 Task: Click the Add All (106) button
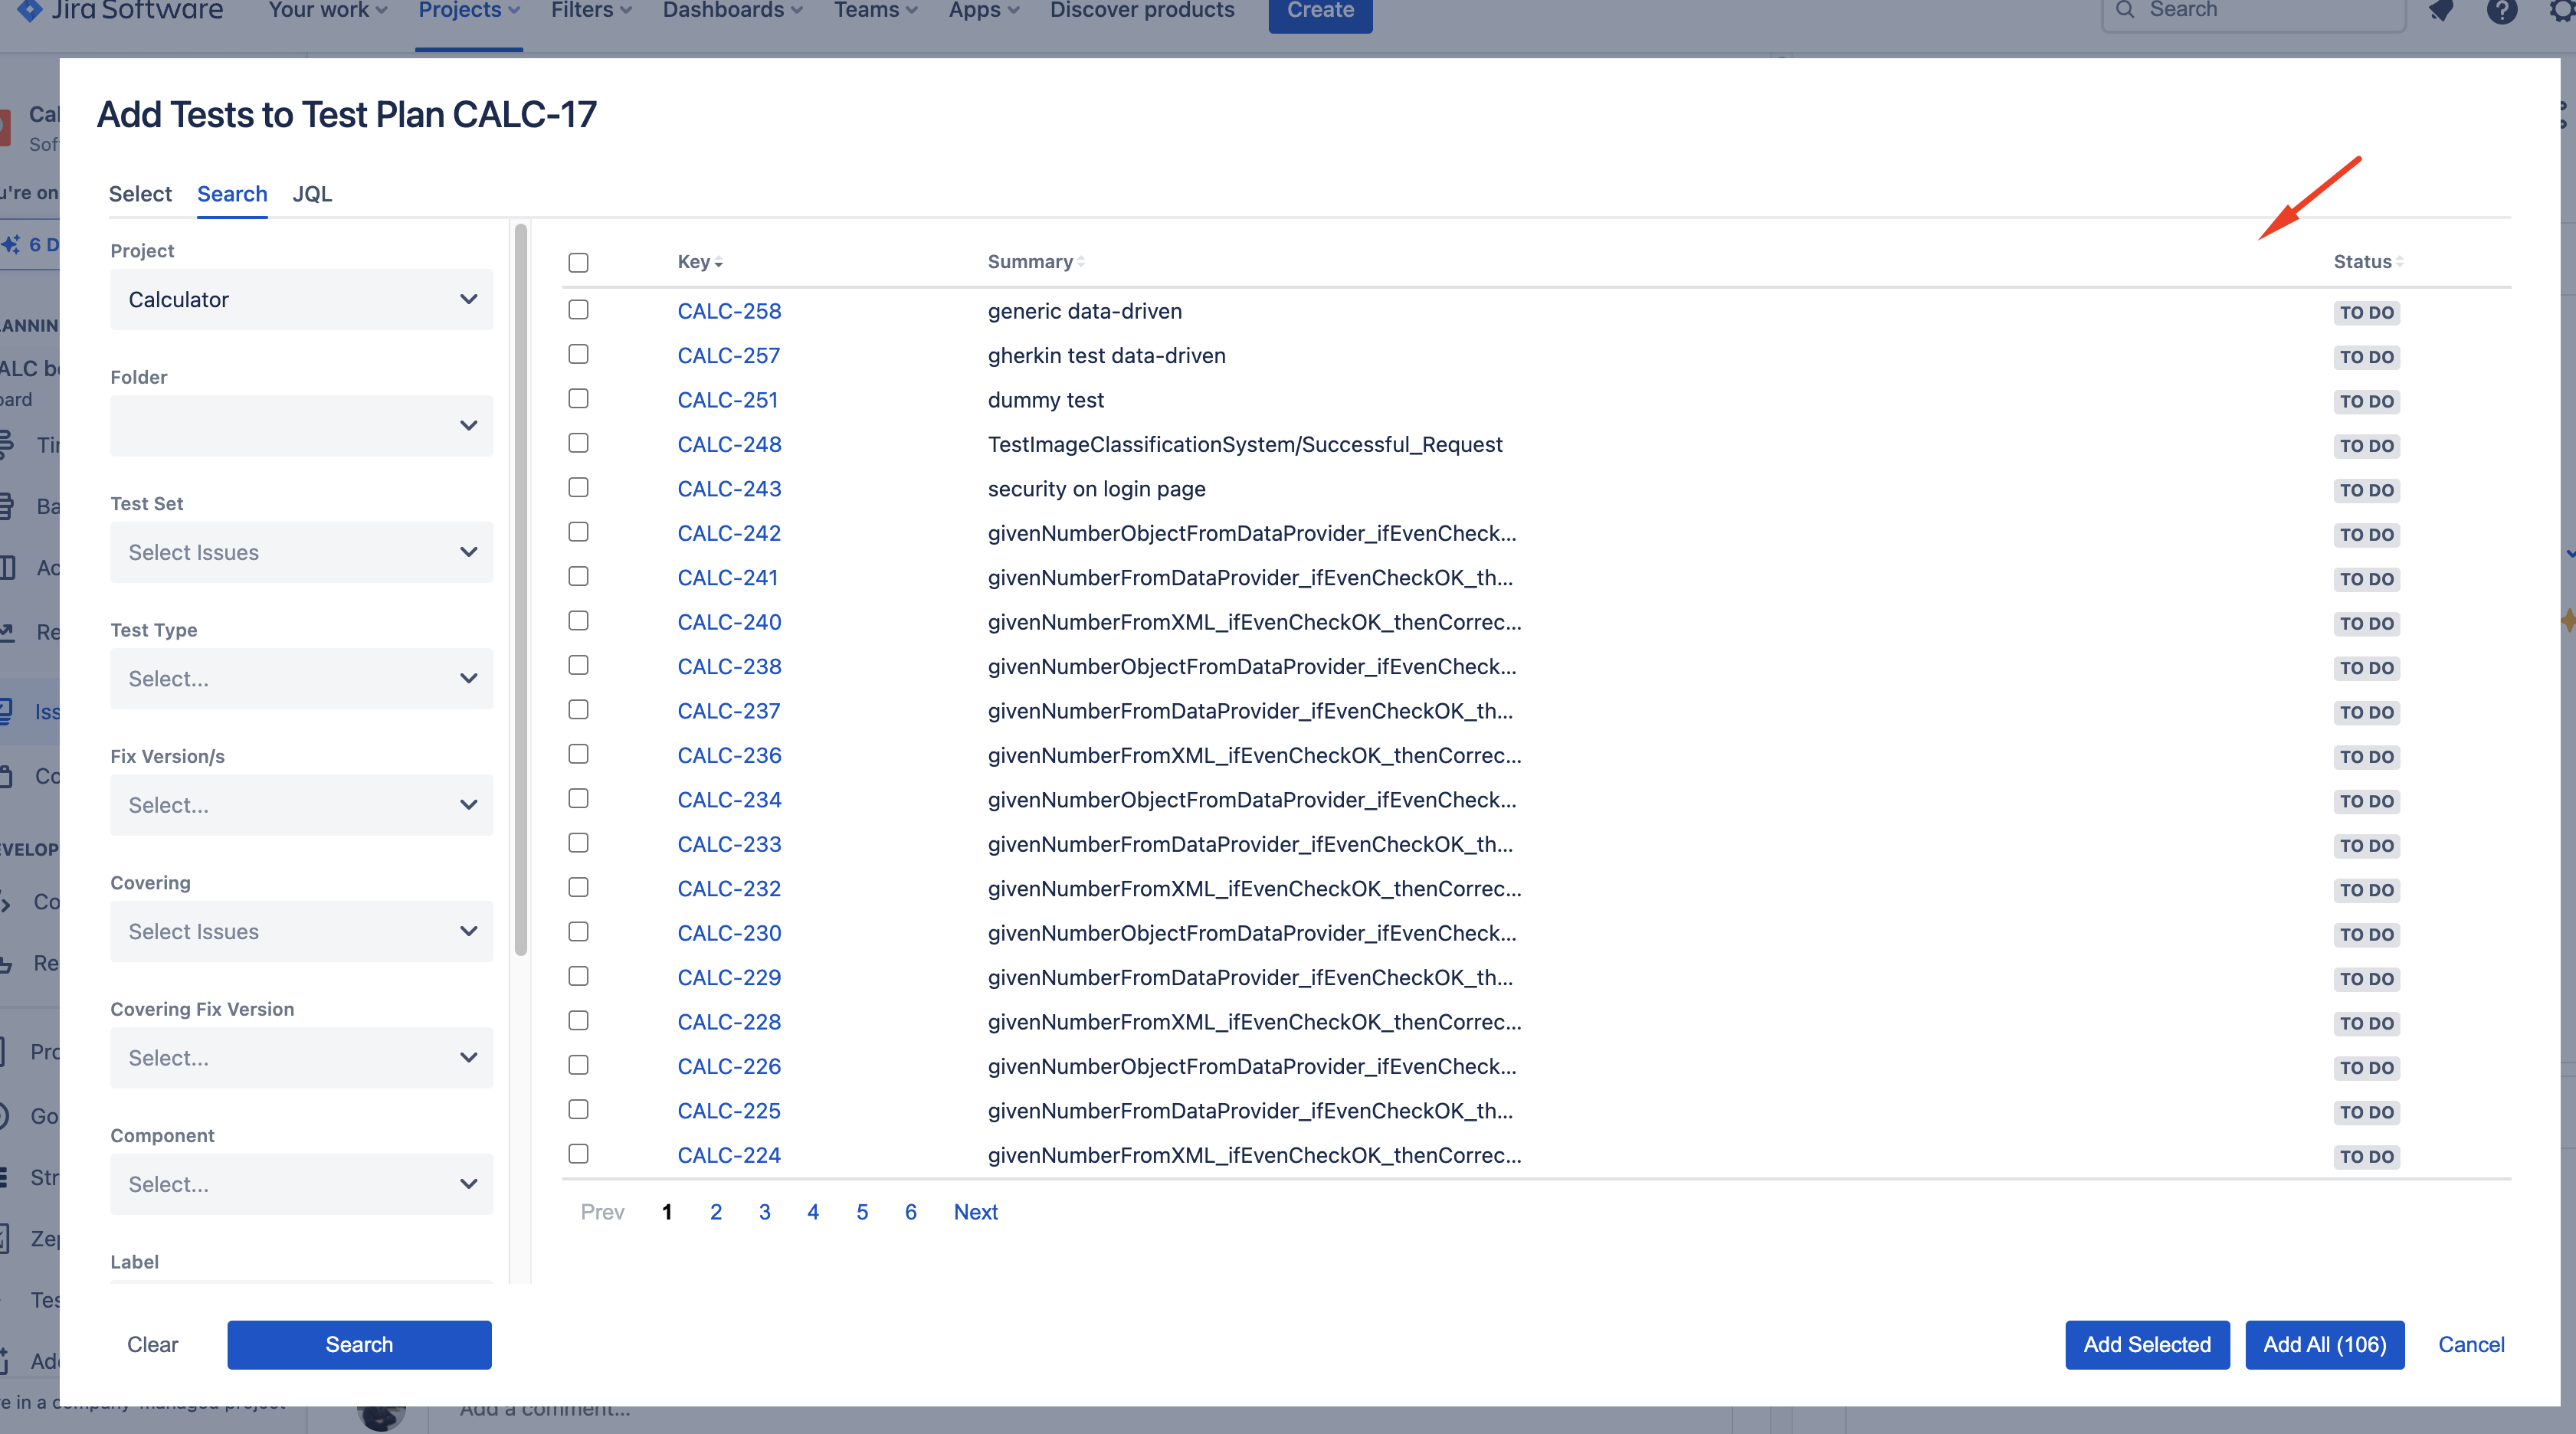2325,1344
